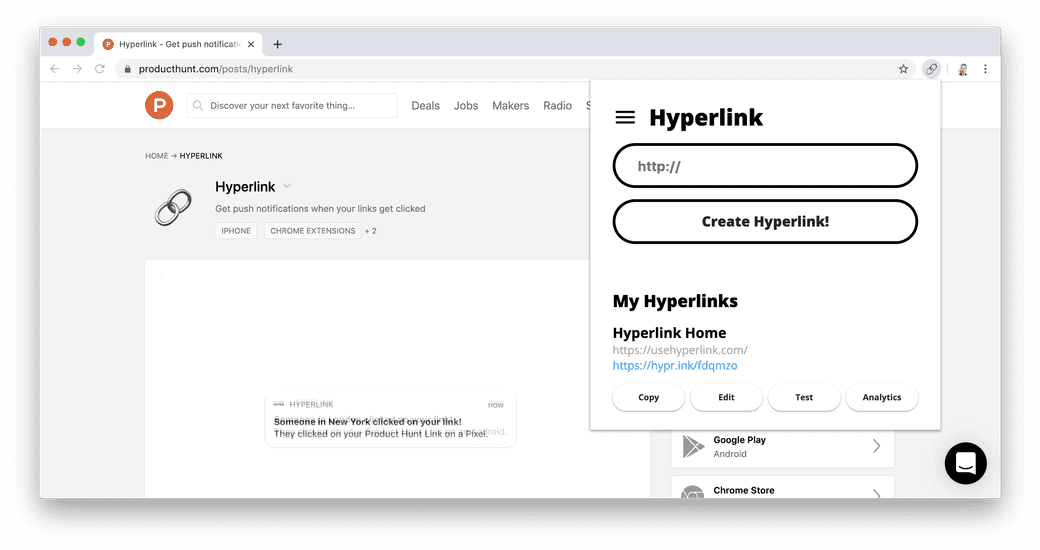The width and height of the screenshot is (1040, 550).
Task: View site info via the padlock icon
Action: click(127, 69)
